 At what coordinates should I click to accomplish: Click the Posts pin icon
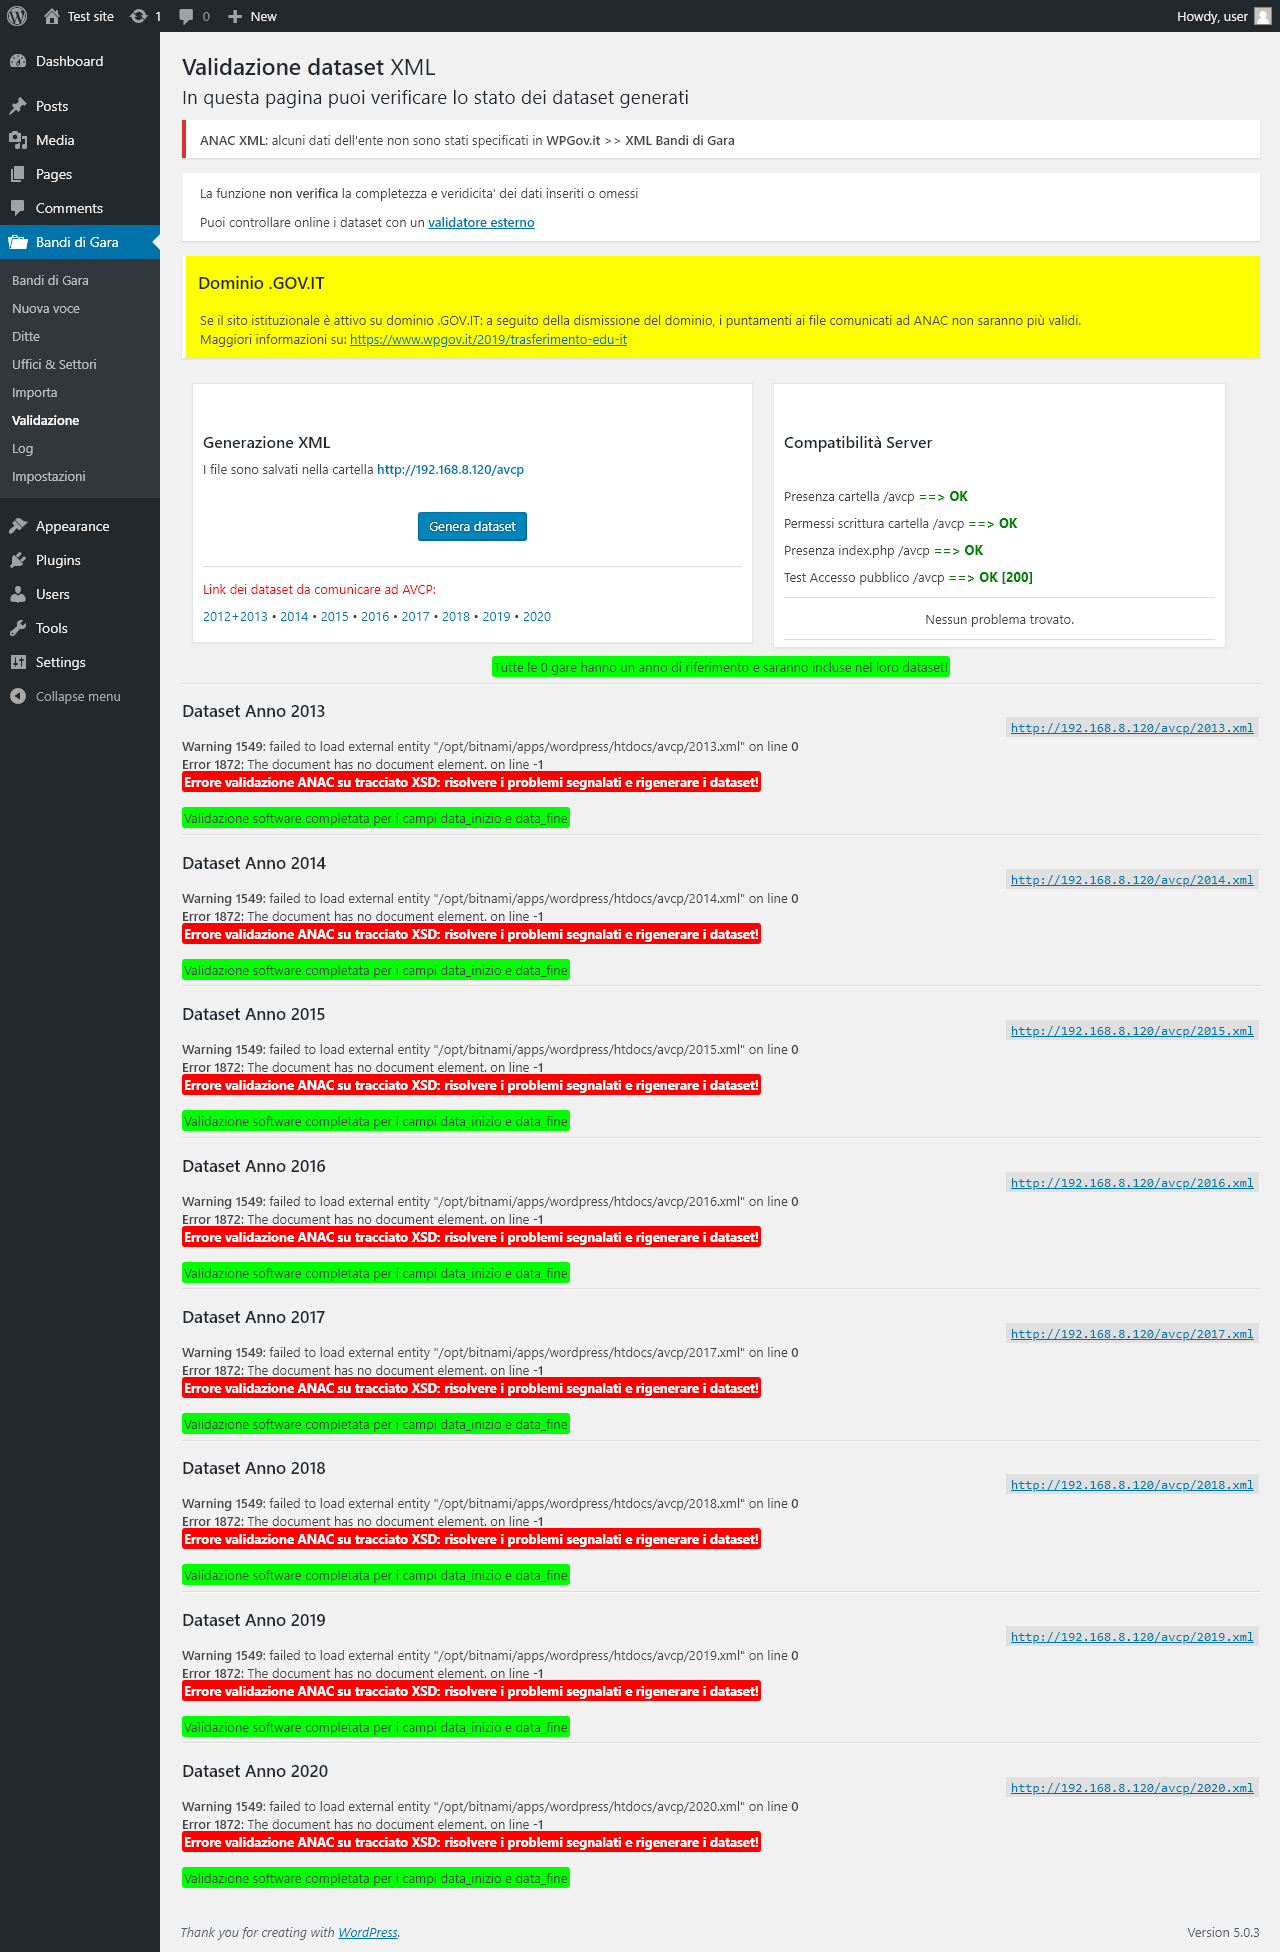(18, 106)
